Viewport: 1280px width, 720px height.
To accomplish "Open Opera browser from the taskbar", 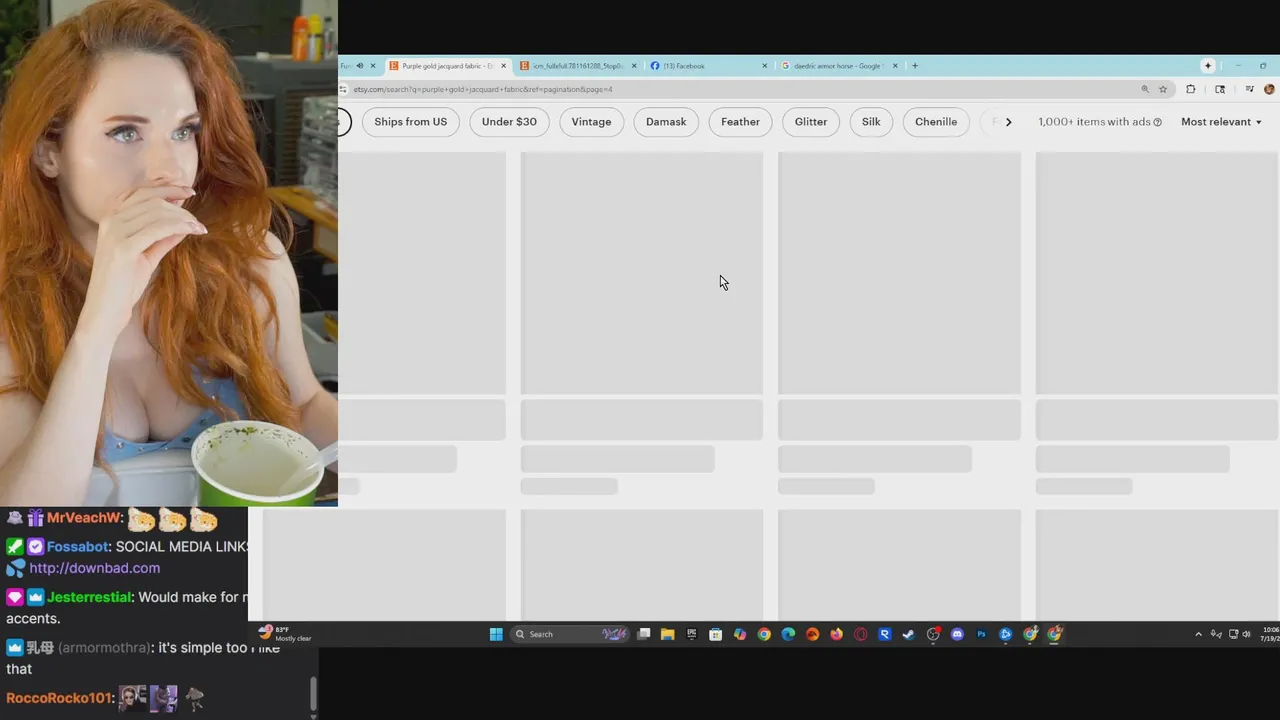I will (860, 634).
